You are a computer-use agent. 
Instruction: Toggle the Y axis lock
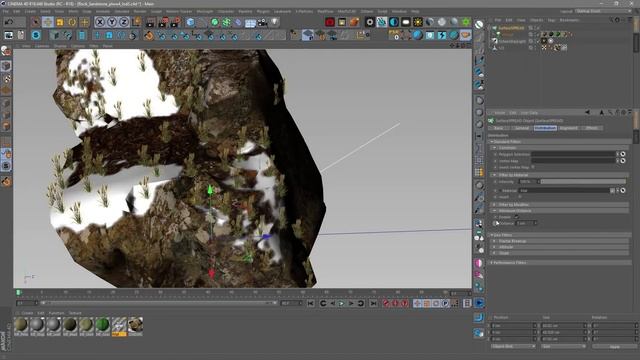click(112, 22)
